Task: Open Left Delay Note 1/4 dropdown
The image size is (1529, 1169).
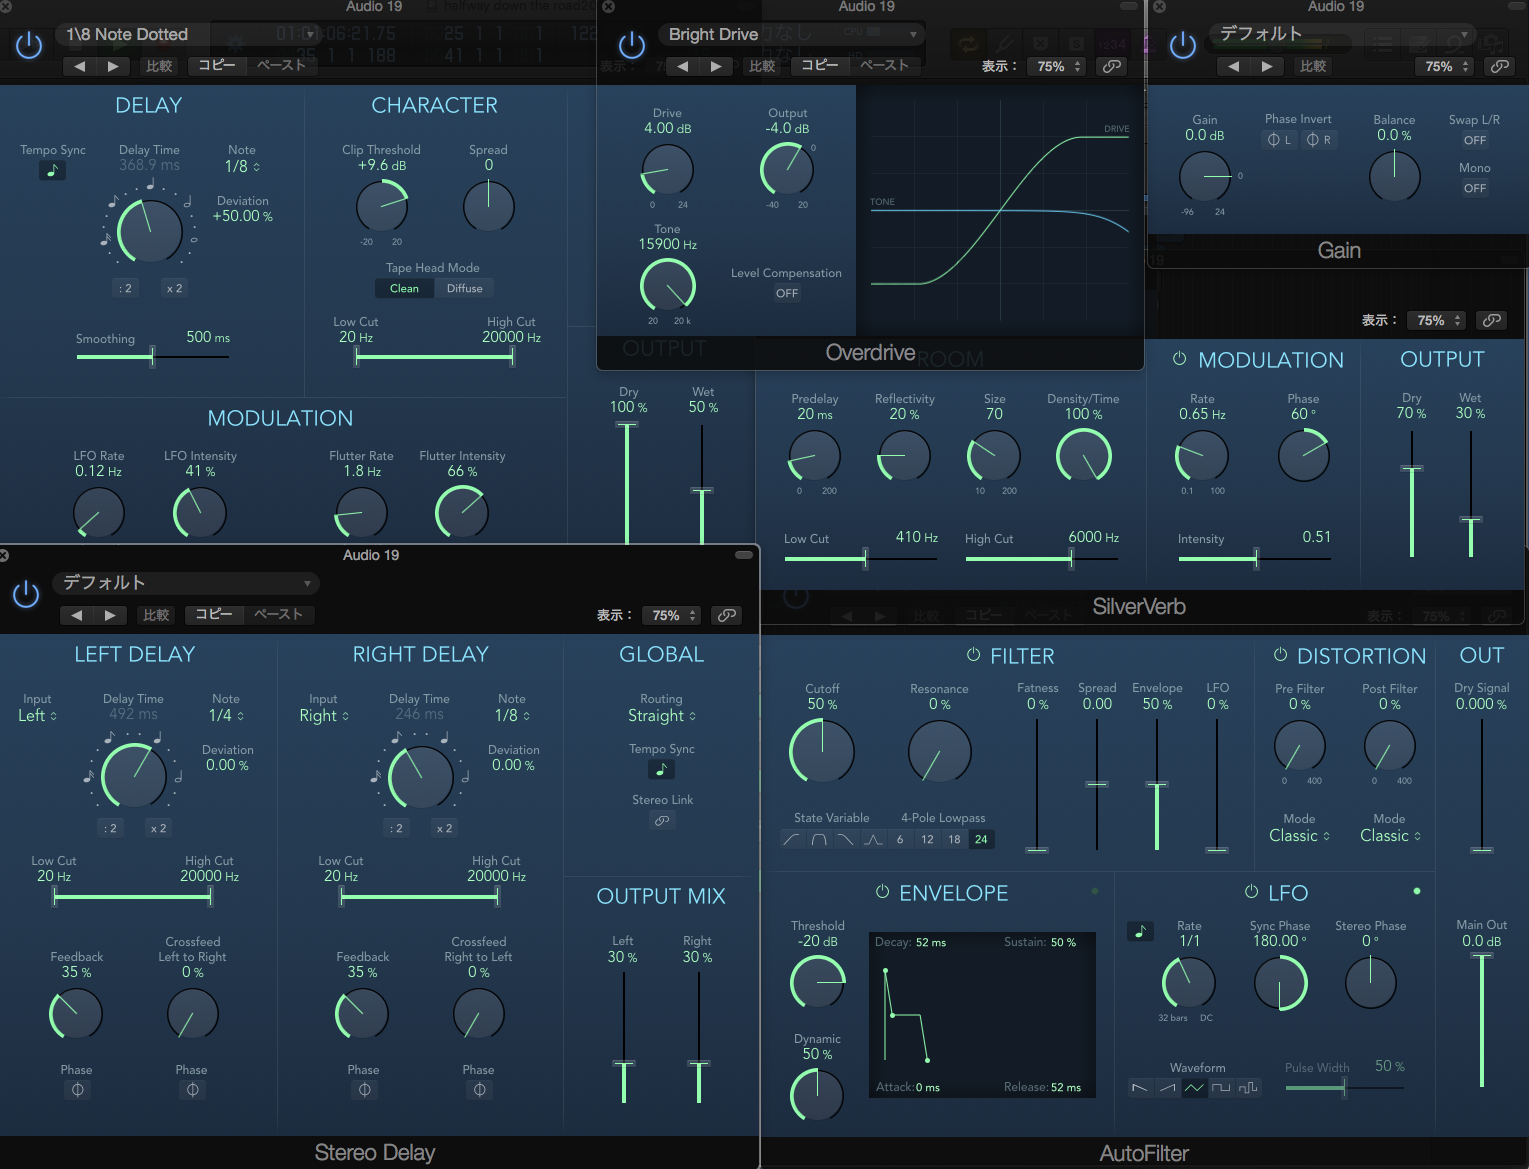Action: (x=226, y=715)
